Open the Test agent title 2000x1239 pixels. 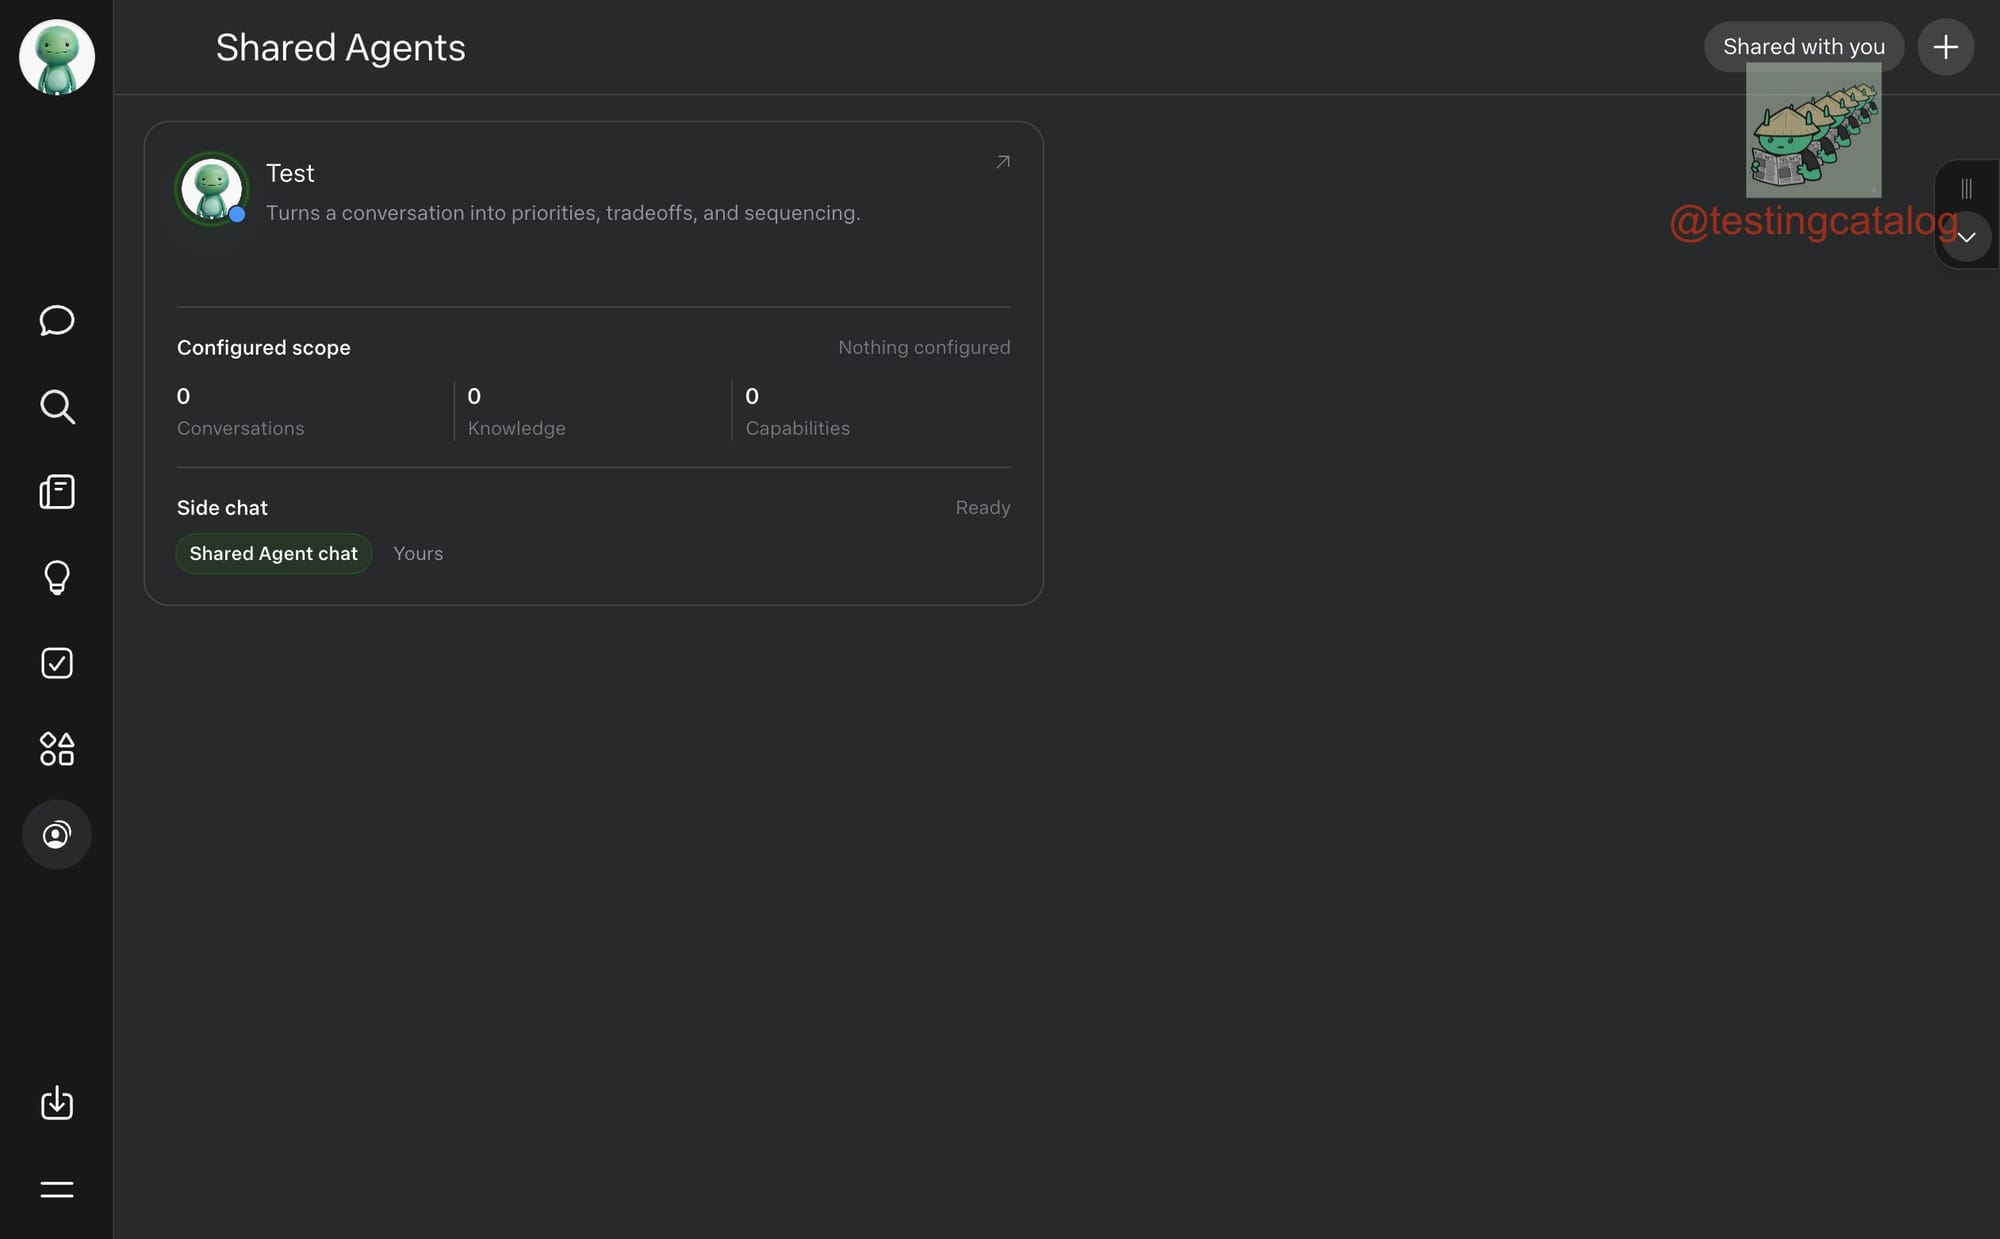pyautogui.click(x=290, y=174)
